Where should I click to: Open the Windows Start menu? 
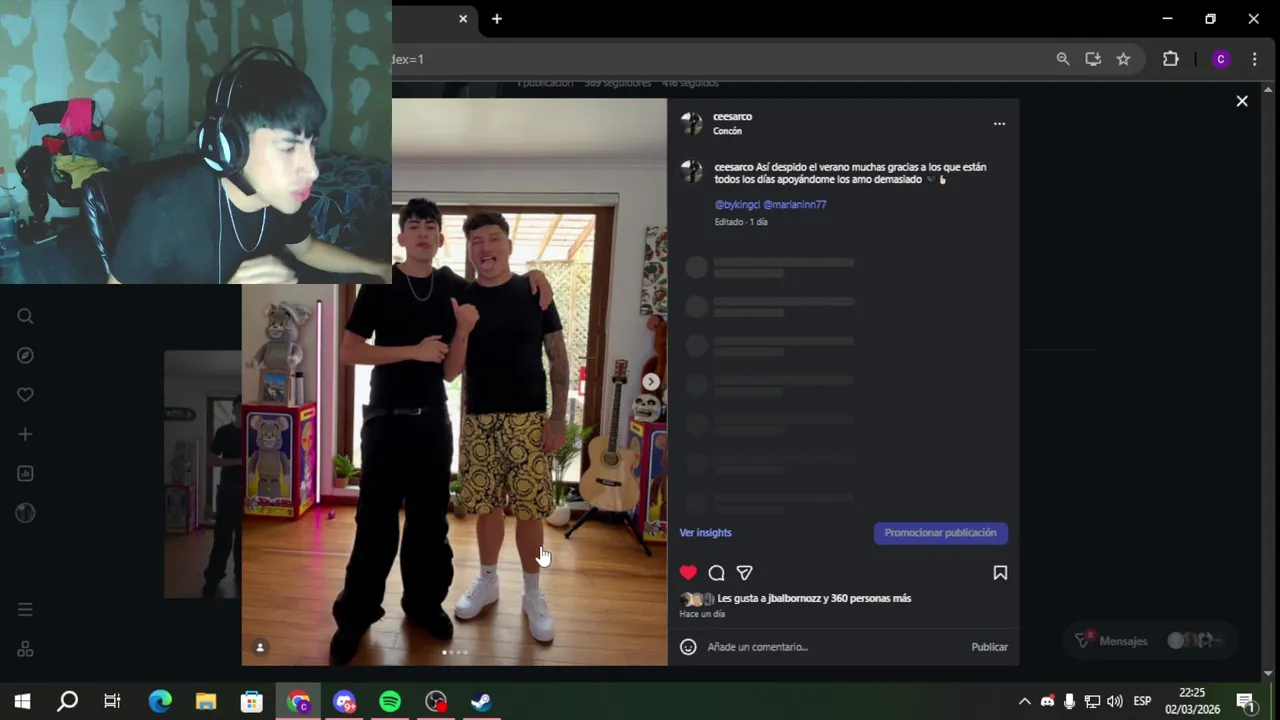(x=22, y=702)
